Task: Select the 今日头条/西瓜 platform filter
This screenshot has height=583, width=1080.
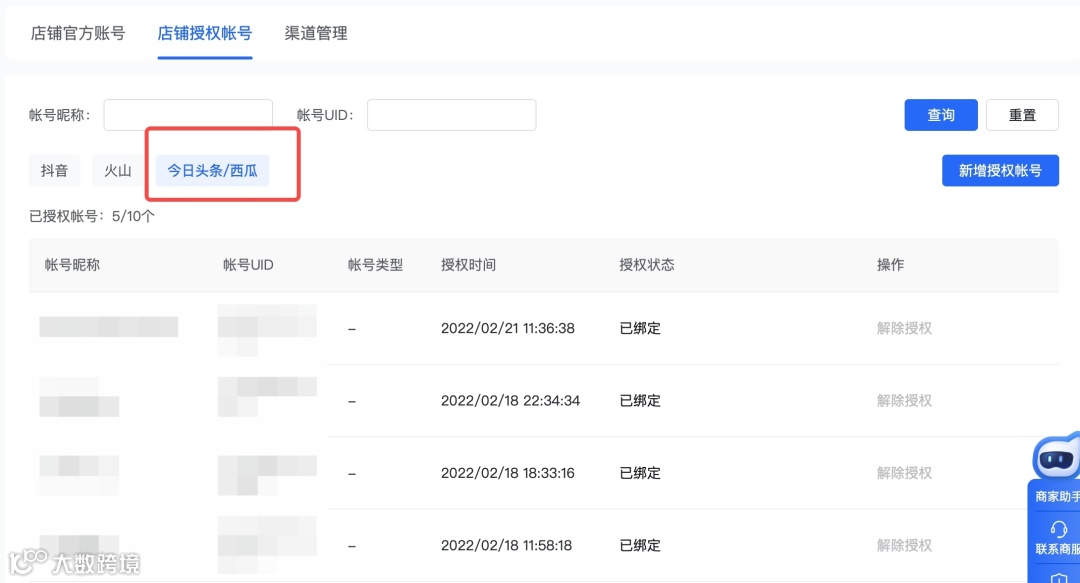Action: pyautogui.click(x=212, y=170)
